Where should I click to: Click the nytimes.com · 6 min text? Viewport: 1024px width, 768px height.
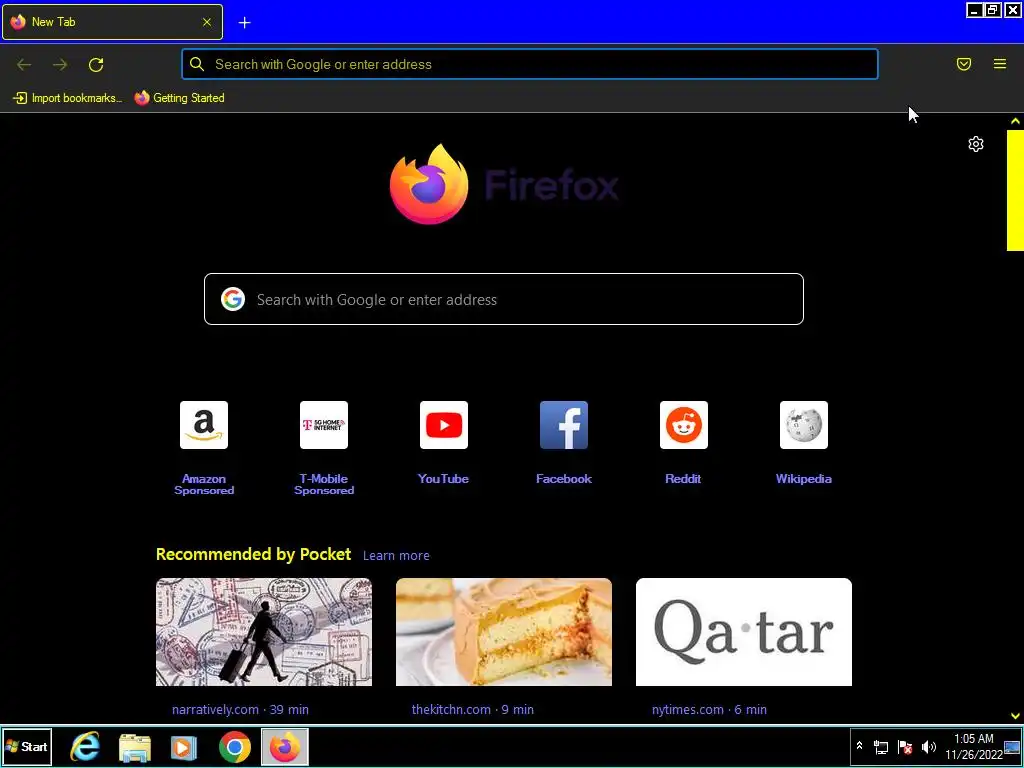(709, 710)
